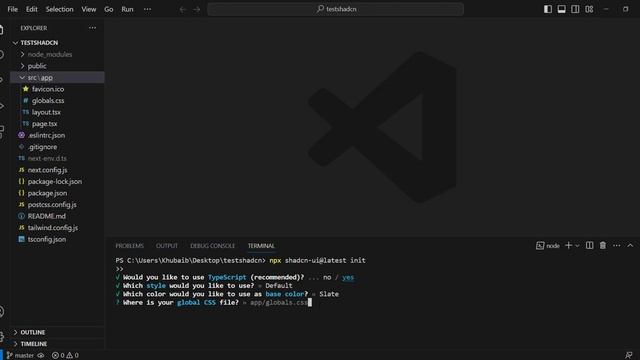Toggle the secondary side bar layout icon
Viewport: 640px width, 360px height.
click(x=575, y=9)
